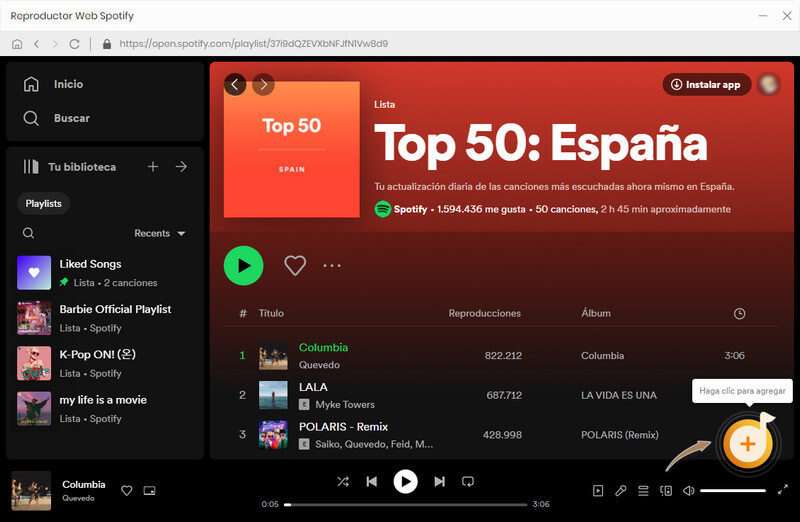Screen dimensions: 800x522
Task: Click the Quevedo artist link in track 1
Action: 319,365
